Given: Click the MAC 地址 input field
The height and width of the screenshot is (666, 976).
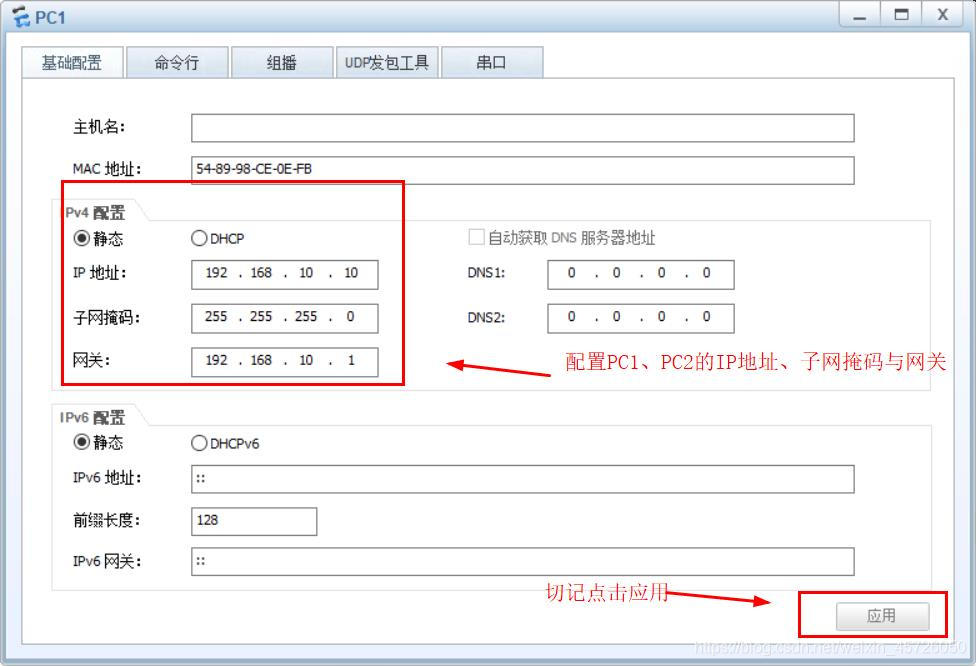Looking at the screenshot, I should pyautogui.click(x=522, y=170).
